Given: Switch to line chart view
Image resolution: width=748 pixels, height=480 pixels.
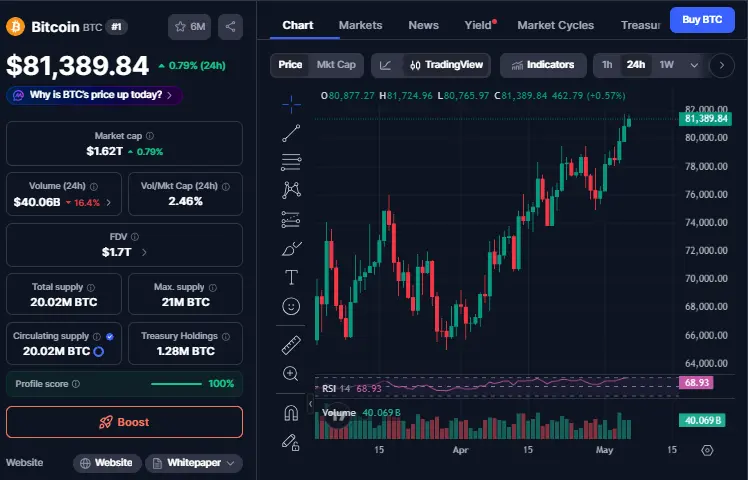Looking at the screenshot, I should [385, 65].
